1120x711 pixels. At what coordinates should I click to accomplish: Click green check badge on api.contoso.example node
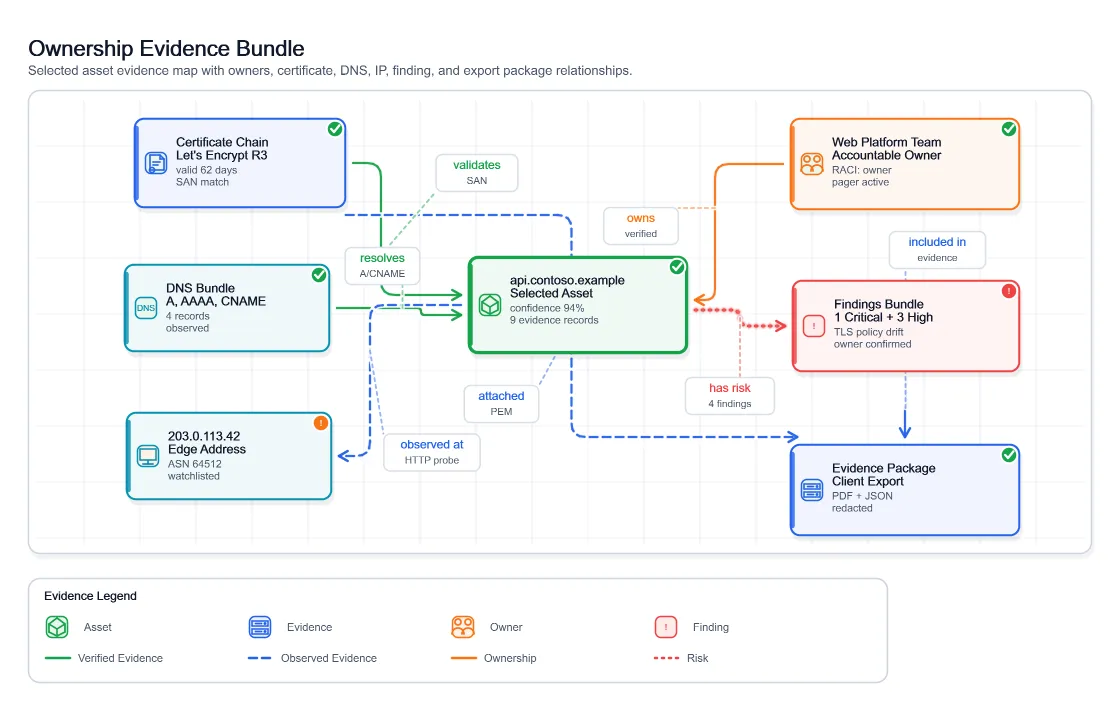click(x=677, y=267)
